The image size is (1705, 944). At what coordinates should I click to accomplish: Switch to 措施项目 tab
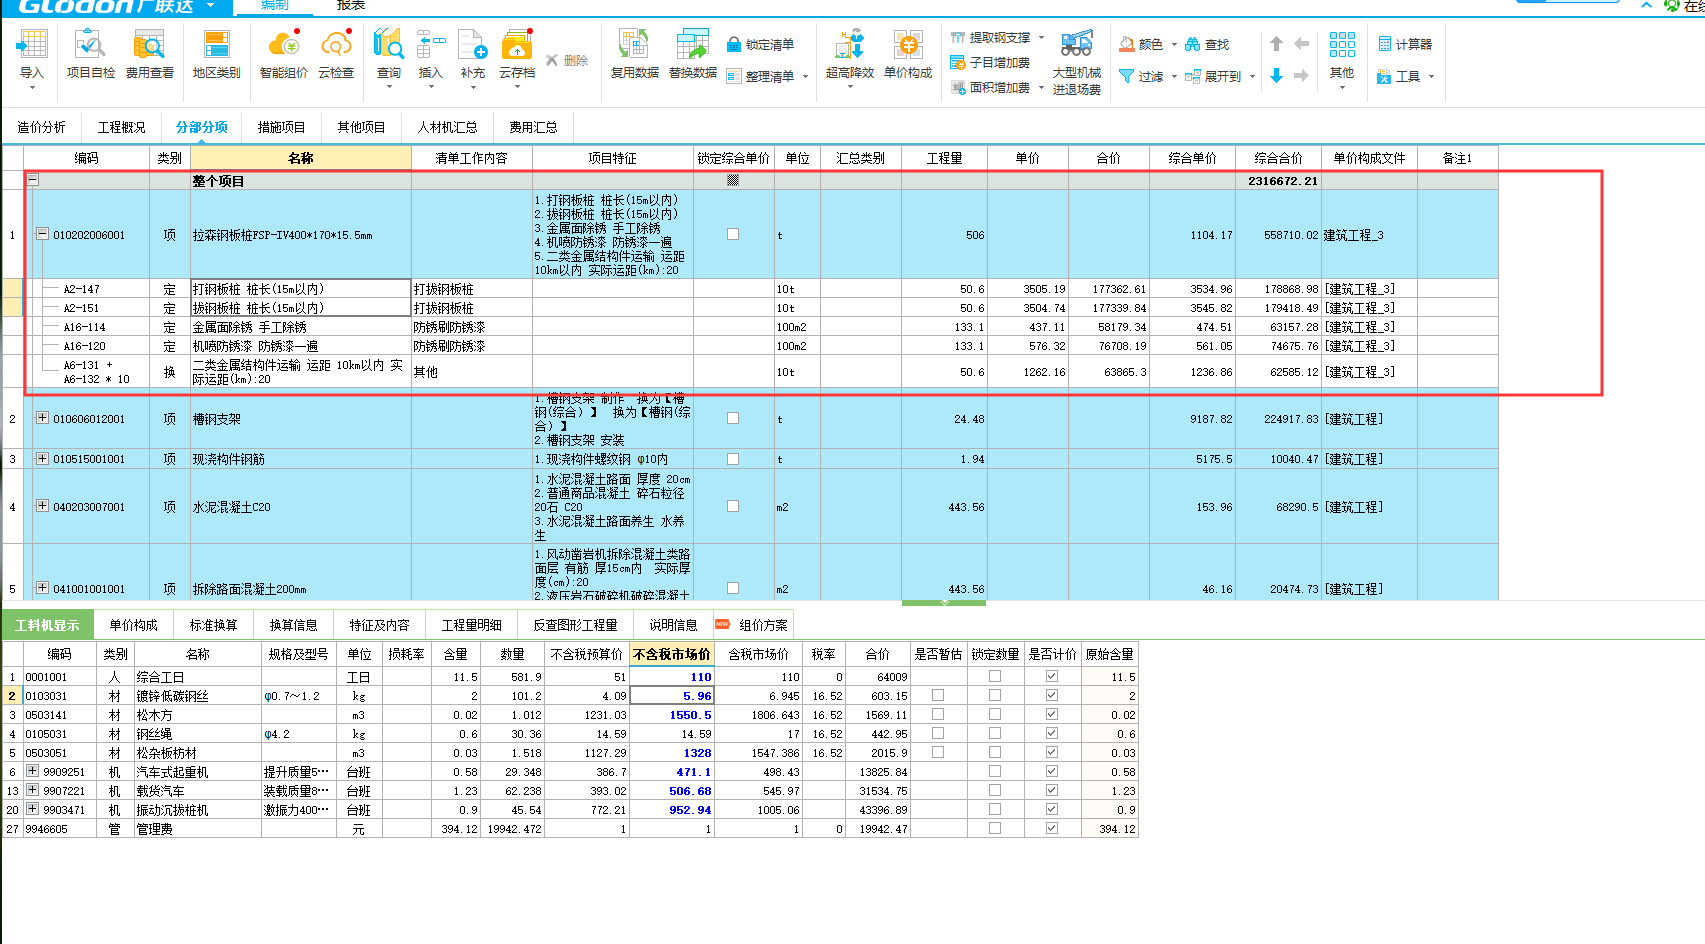[x=281, y=127]
